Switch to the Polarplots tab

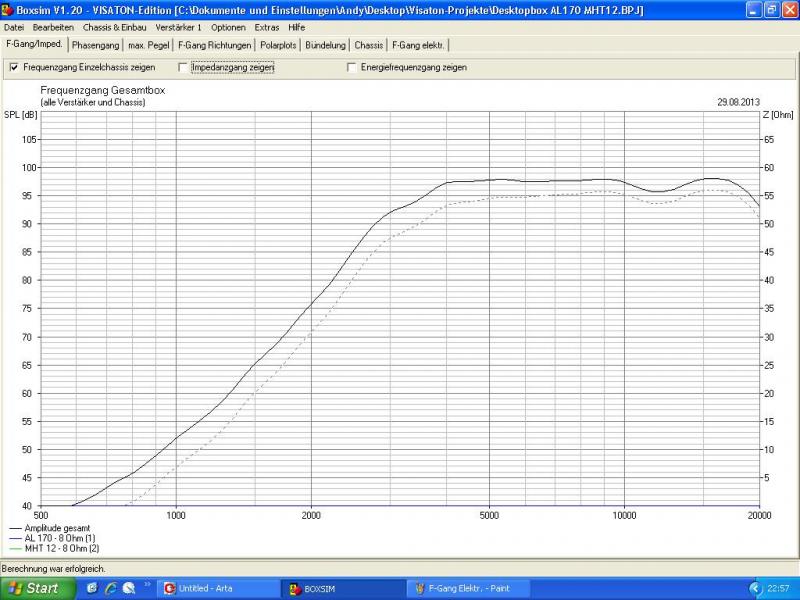pyautogui.click(x=277, y=45)
